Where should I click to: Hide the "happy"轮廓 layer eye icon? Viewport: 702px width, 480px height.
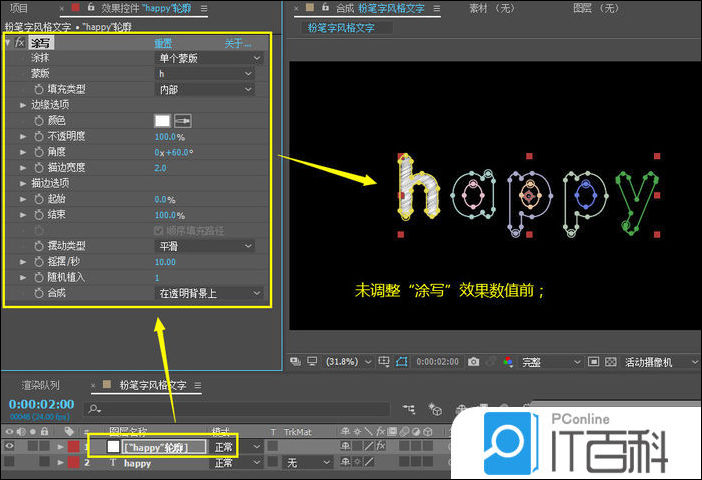point(9,446)
